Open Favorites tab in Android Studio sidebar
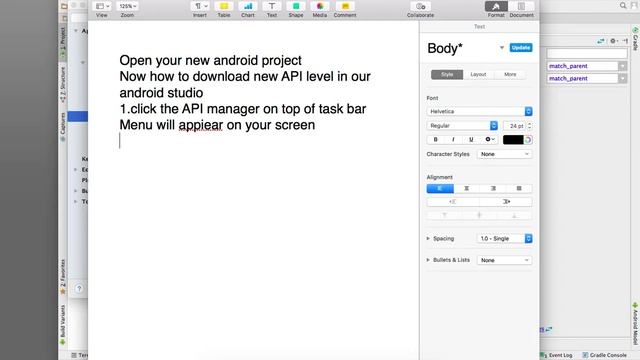The image size is (640, 360). (x=63, y=277)
